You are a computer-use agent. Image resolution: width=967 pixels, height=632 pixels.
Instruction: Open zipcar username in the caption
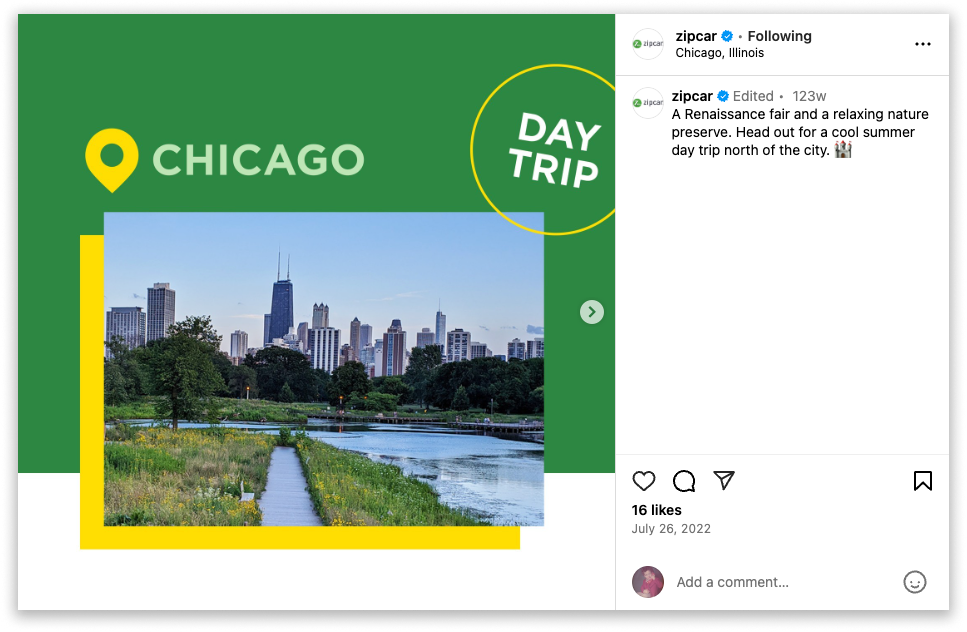pos(692,96)
